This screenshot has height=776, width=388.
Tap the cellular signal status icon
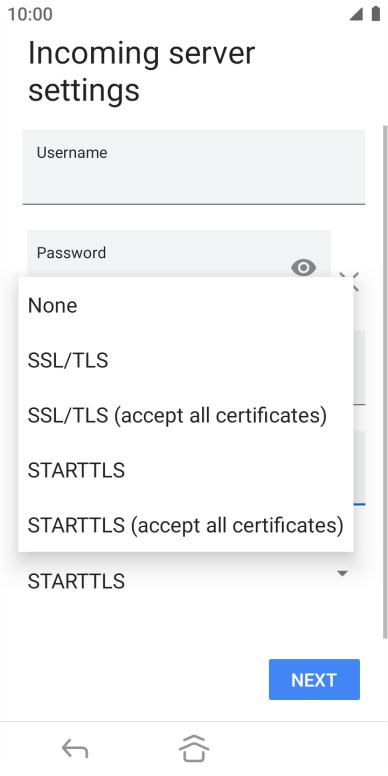pyautogui.click(x=355, y=14)
